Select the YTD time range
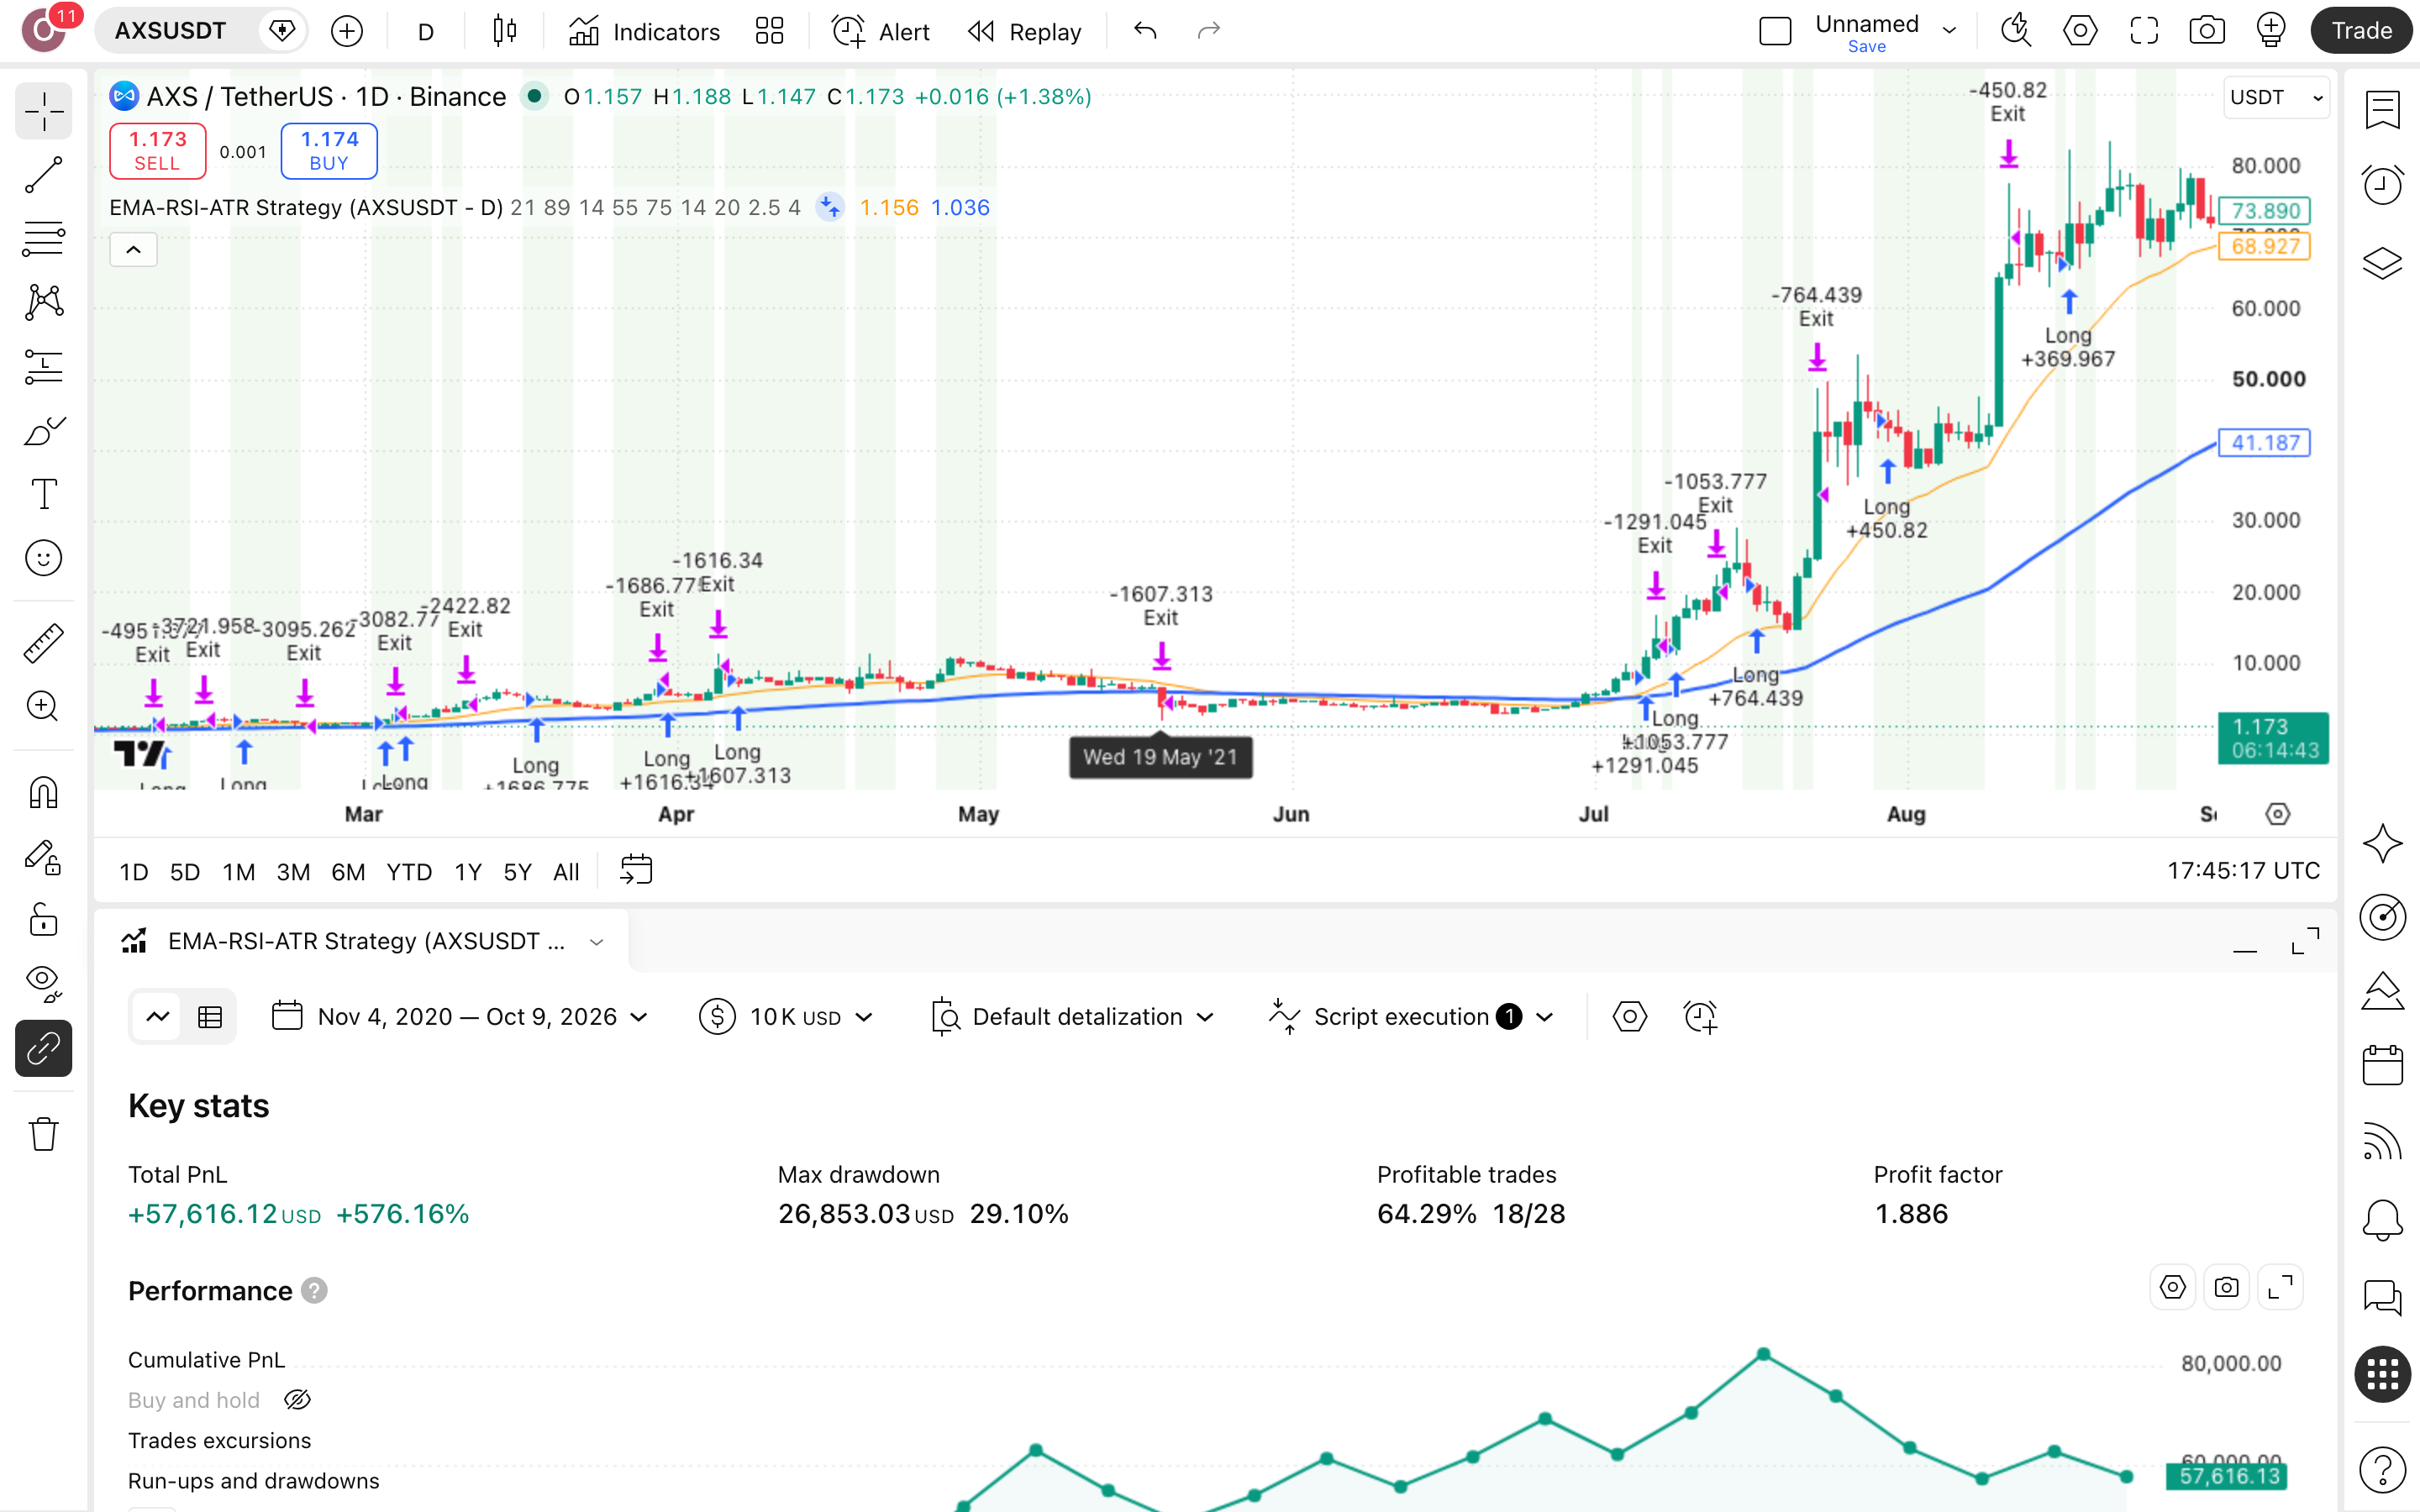Screen dimensions: 2420x1512 pos(409,872)
